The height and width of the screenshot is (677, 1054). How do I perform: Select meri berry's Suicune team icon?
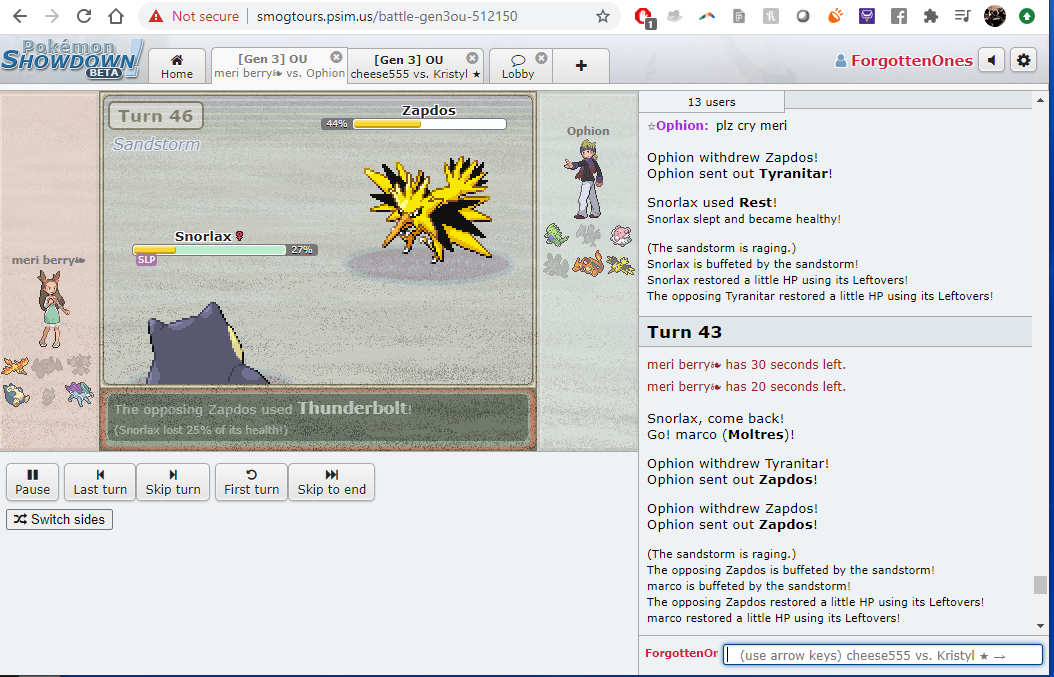coord(79,395)
